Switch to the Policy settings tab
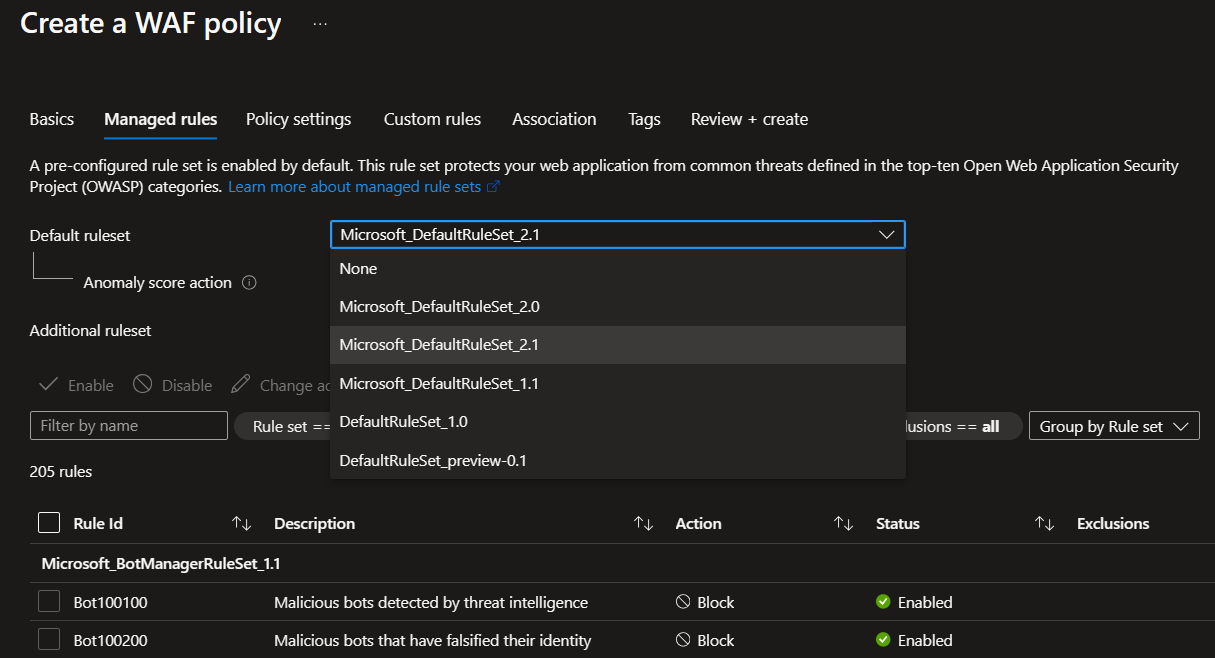1215x658 pixels. pos(298,119)
